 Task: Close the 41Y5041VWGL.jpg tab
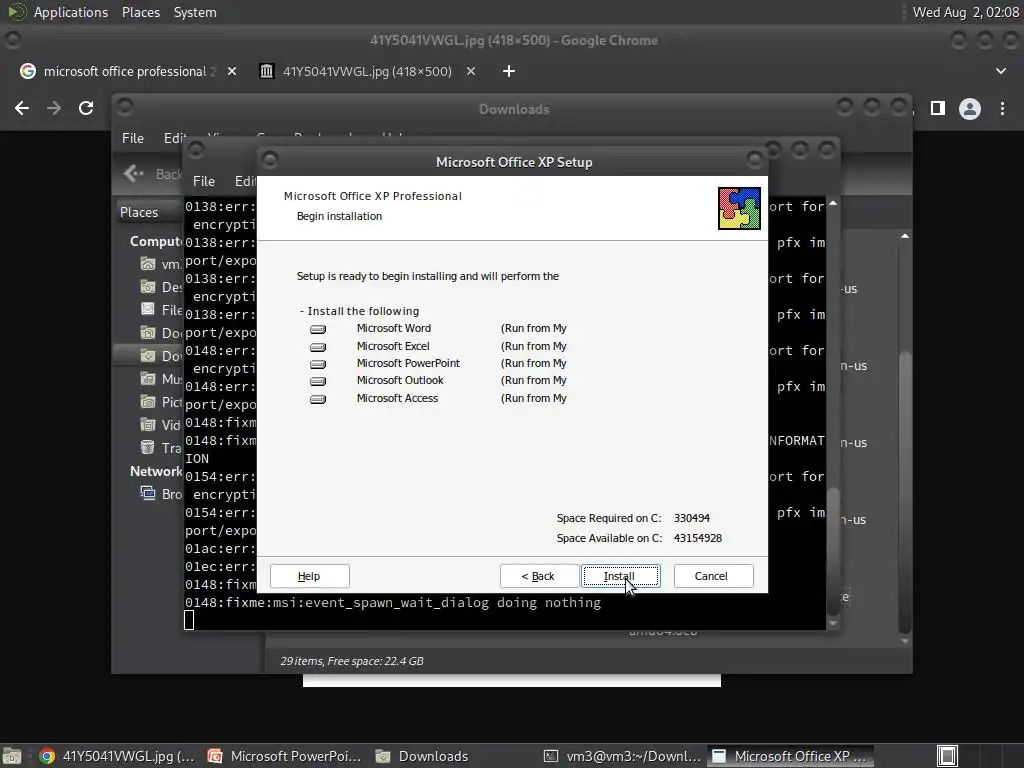pos(471,71)
